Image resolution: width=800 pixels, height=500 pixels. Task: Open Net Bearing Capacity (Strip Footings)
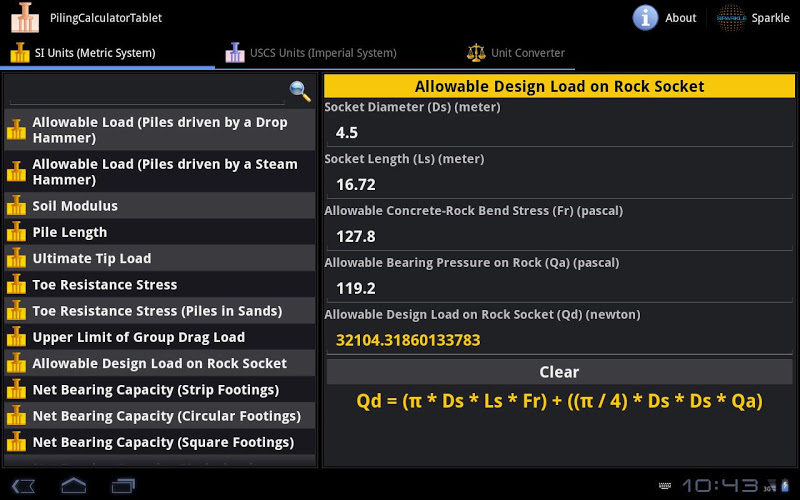pos(160,390)
